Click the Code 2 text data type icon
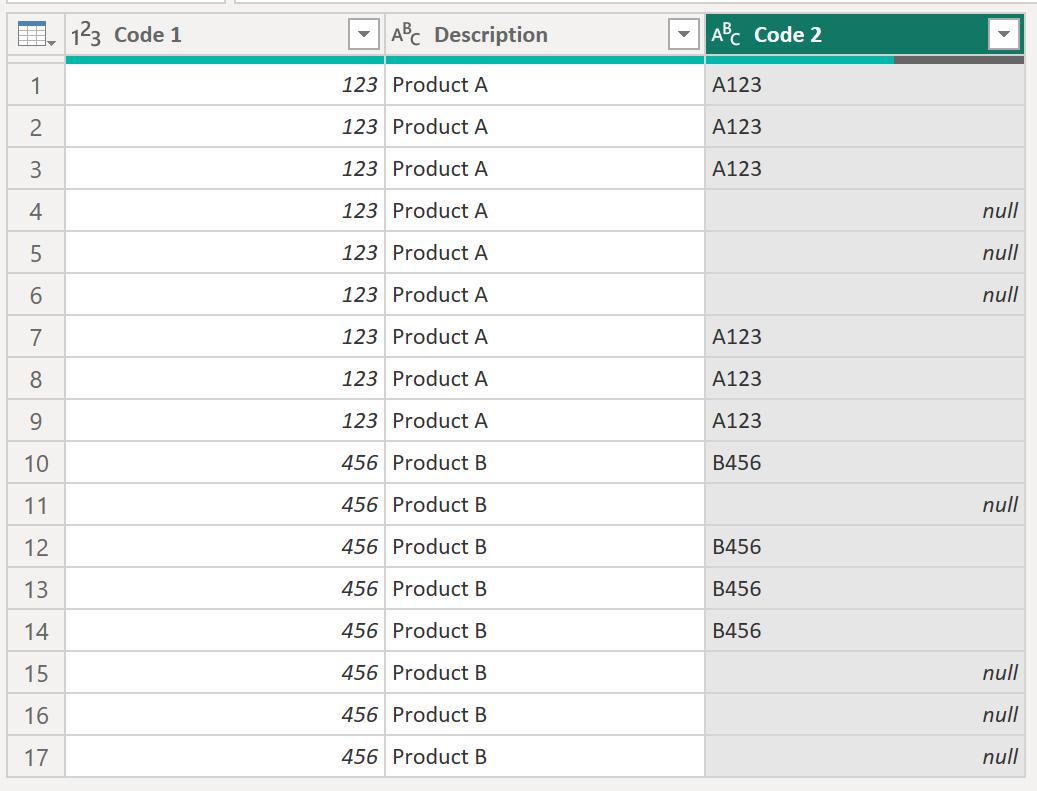The width and height of the screenshot is (1037, 791). coord(726,34)
